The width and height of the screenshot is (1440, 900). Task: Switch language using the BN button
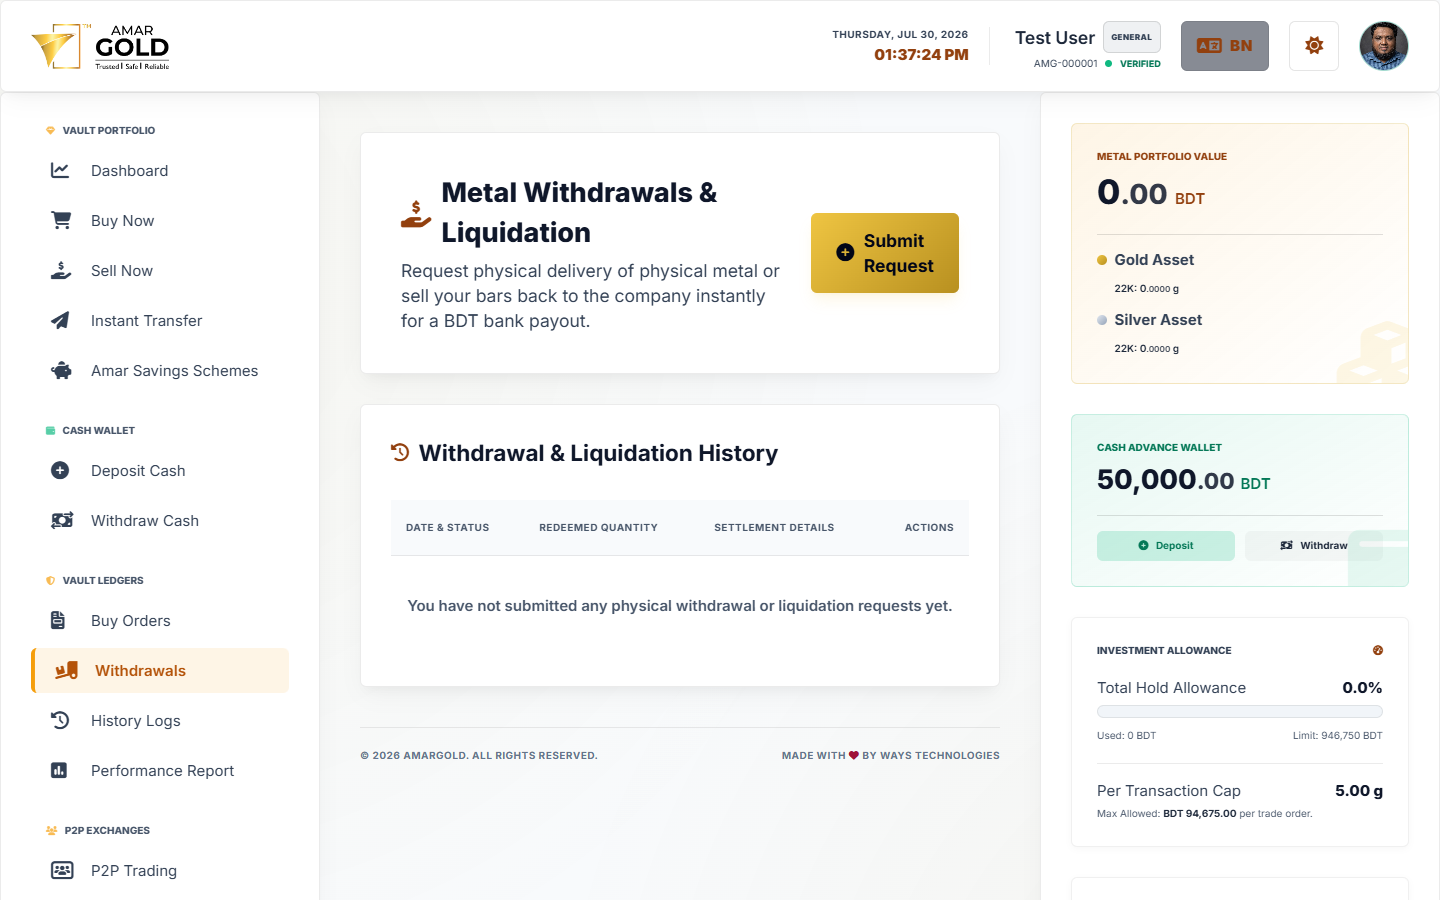click(1225, 46)
